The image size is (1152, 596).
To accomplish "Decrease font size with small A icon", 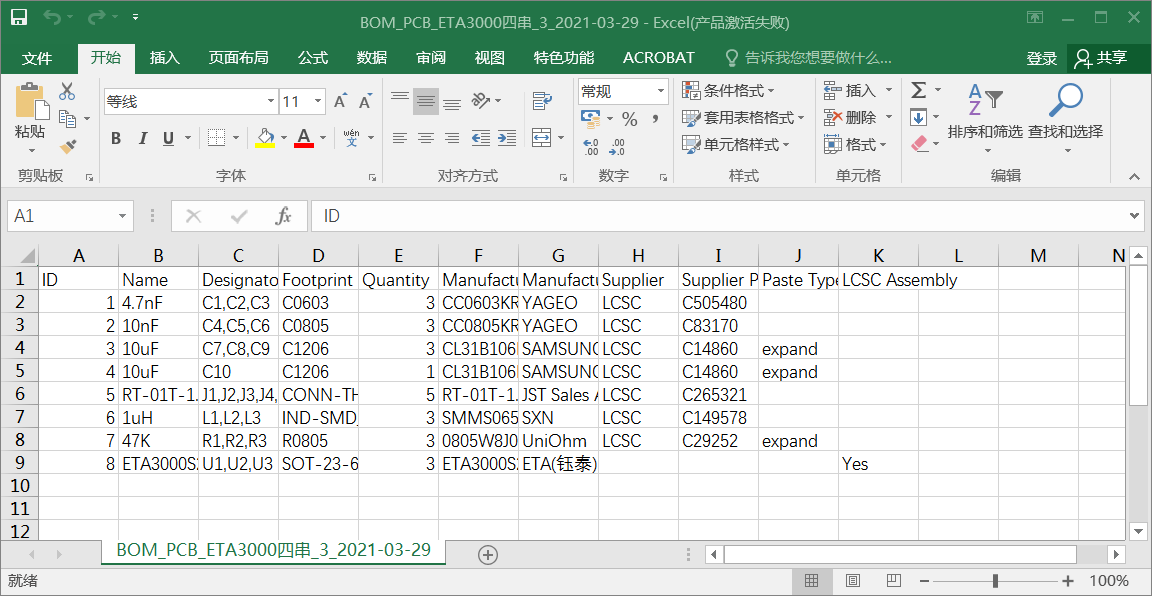I will (365, 101).
